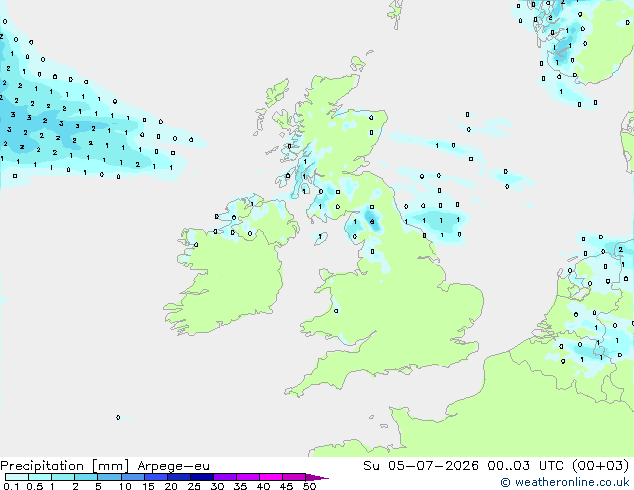The width and height of the screenshot is (634, 490).
Task: Click the '35' legend scale label
Action: click(x=241, y=486)
